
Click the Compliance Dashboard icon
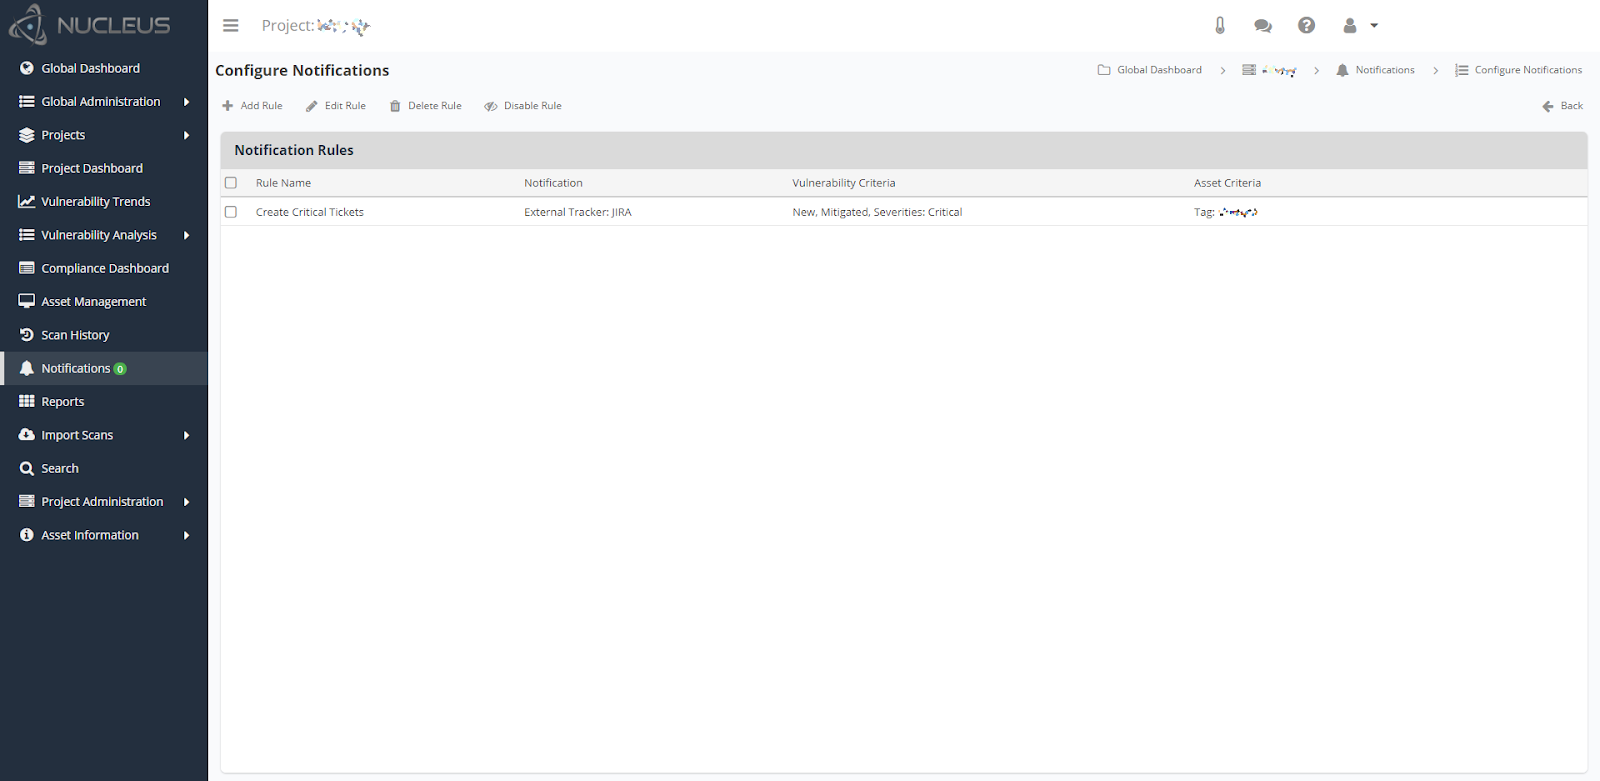(x=27, y=268)
